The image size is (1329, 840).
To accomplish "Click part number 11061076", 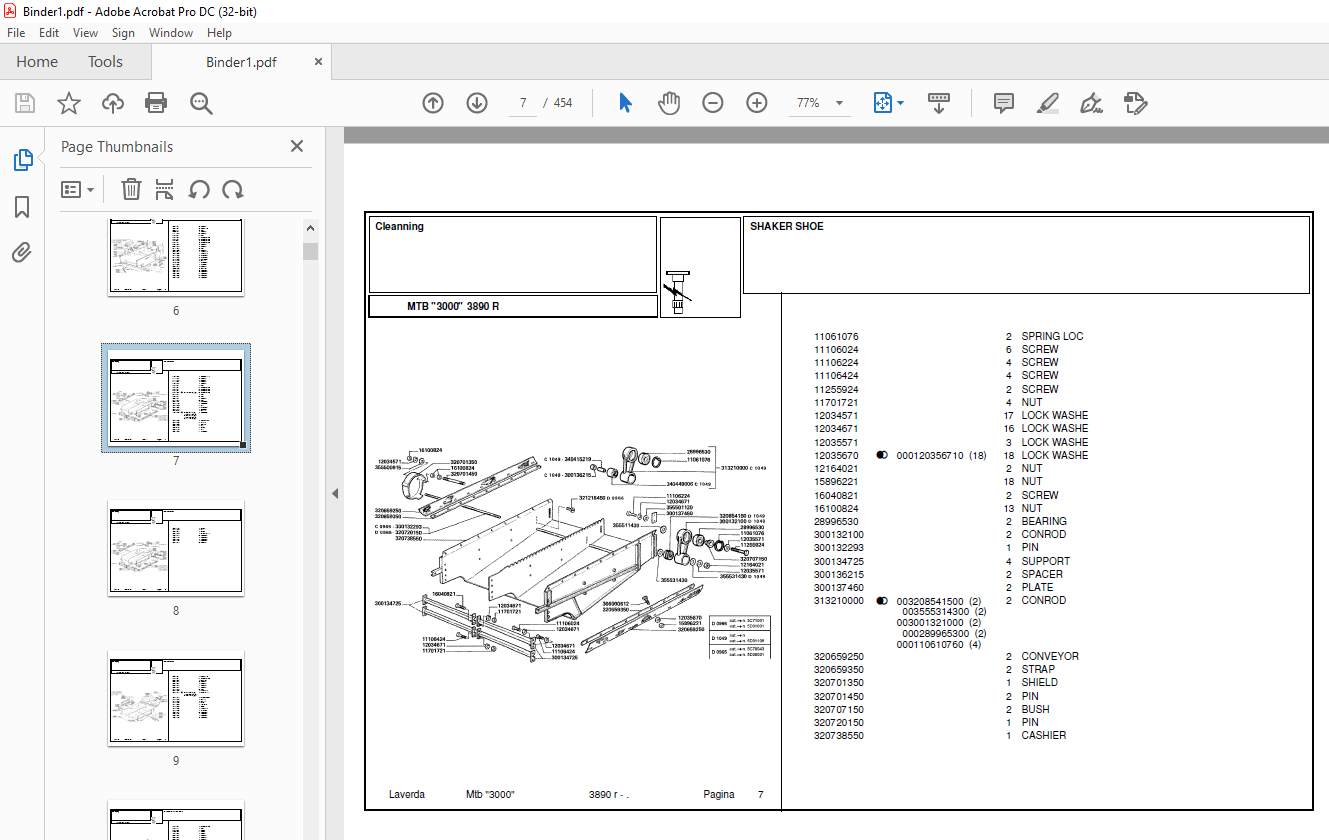I will tap(836, 337).
